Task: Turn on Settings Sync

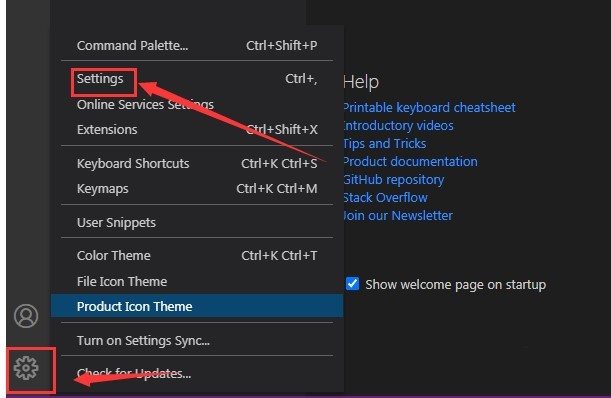Action: [x=197, y=341]
